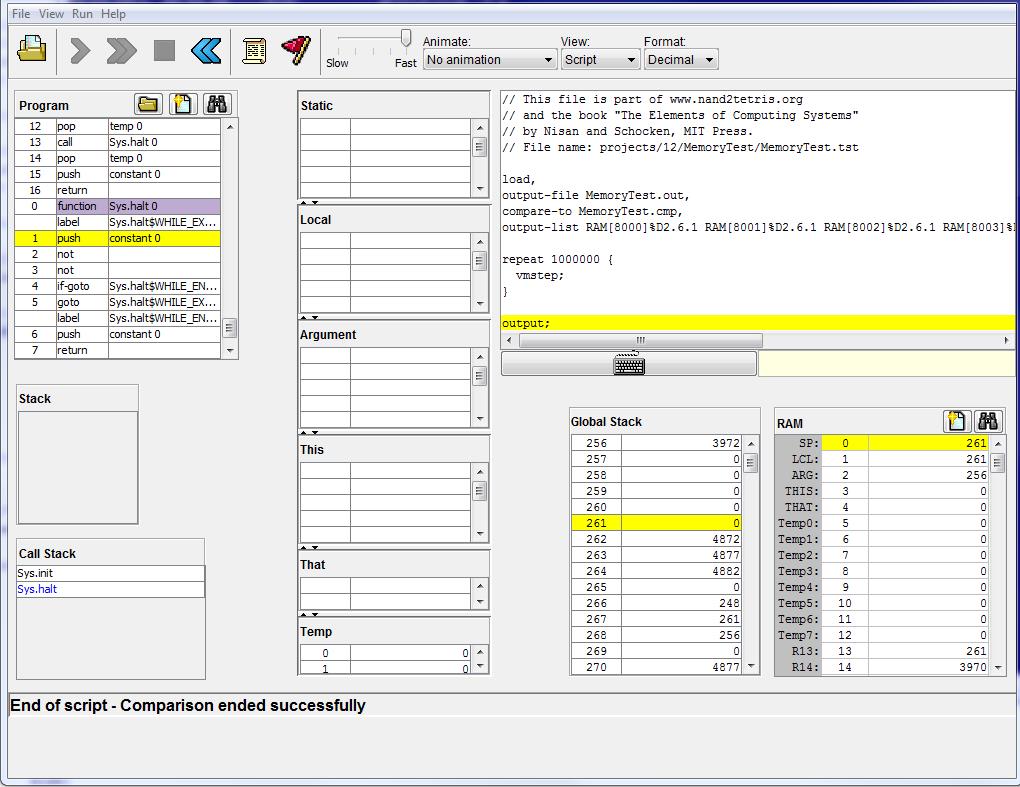Click the blue rewind reset button
The width and height of the screenshot is (1020, 787).
point(206,50)
